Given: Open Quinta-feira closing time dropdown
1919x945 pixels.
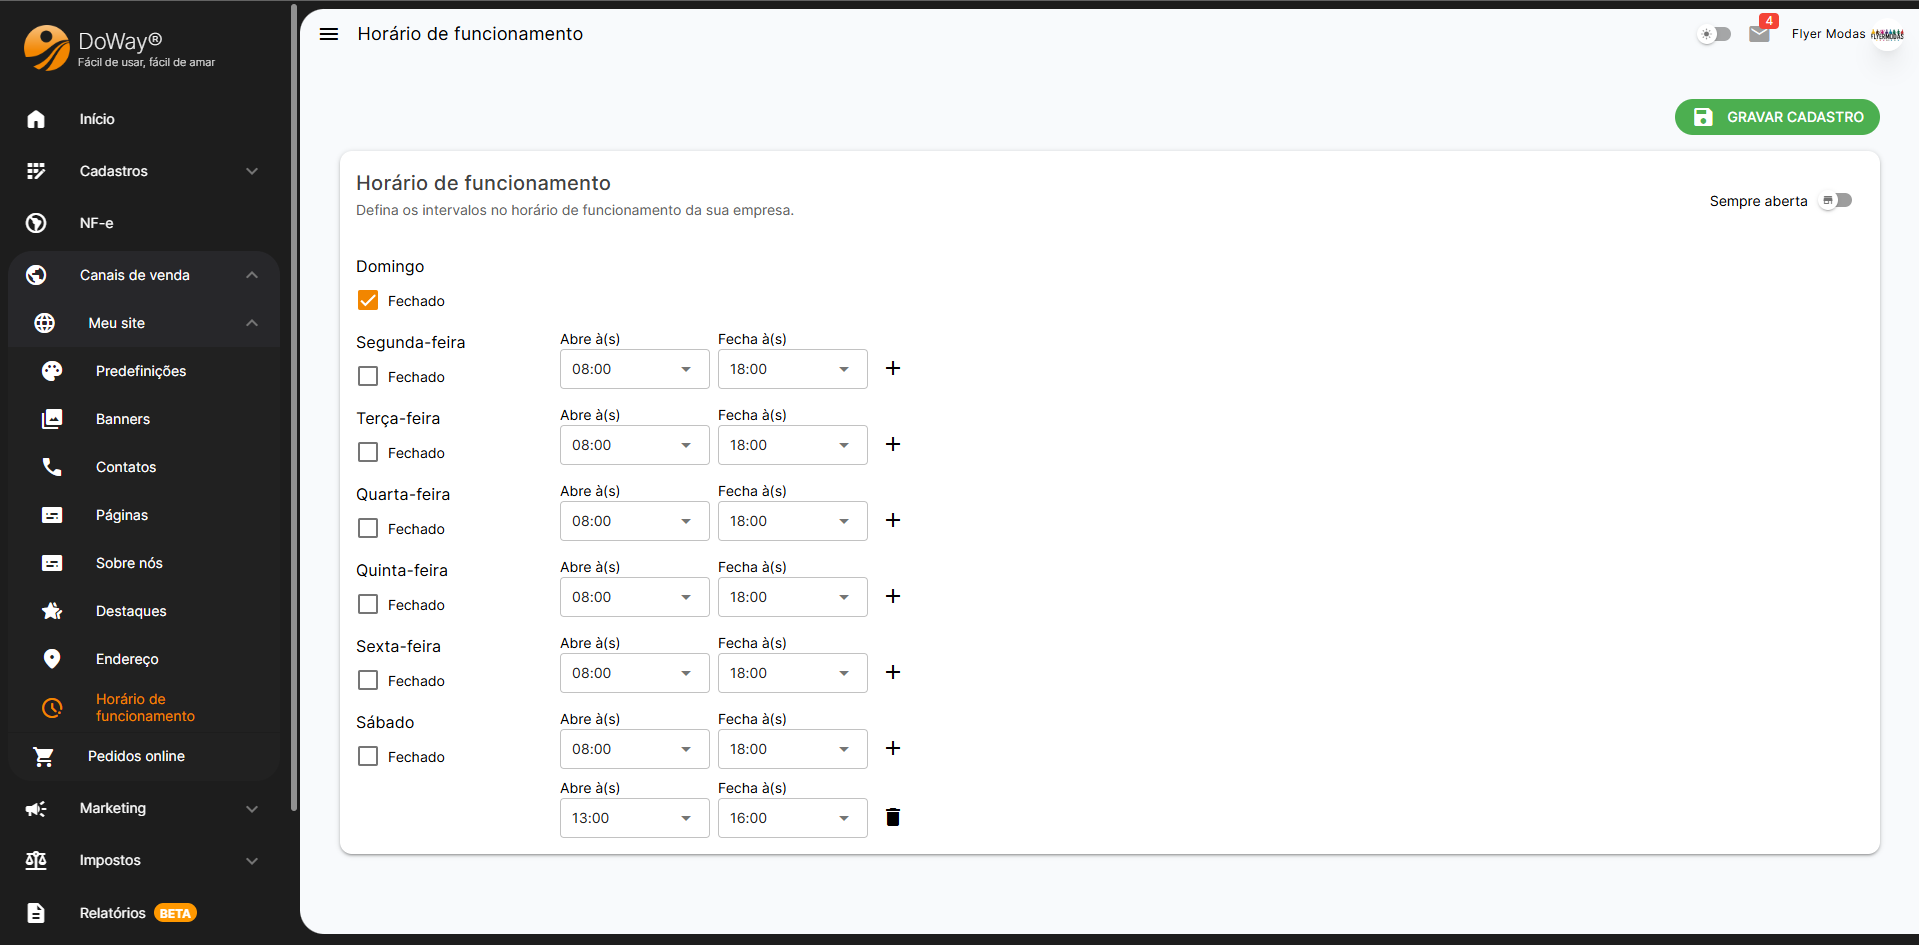Looking at the screenshot, I should [x=792, y=597].
